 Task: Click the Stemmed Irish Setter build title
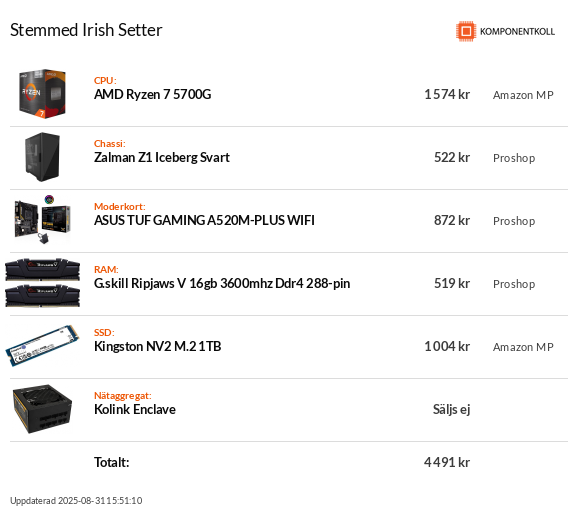pos(86,30)
